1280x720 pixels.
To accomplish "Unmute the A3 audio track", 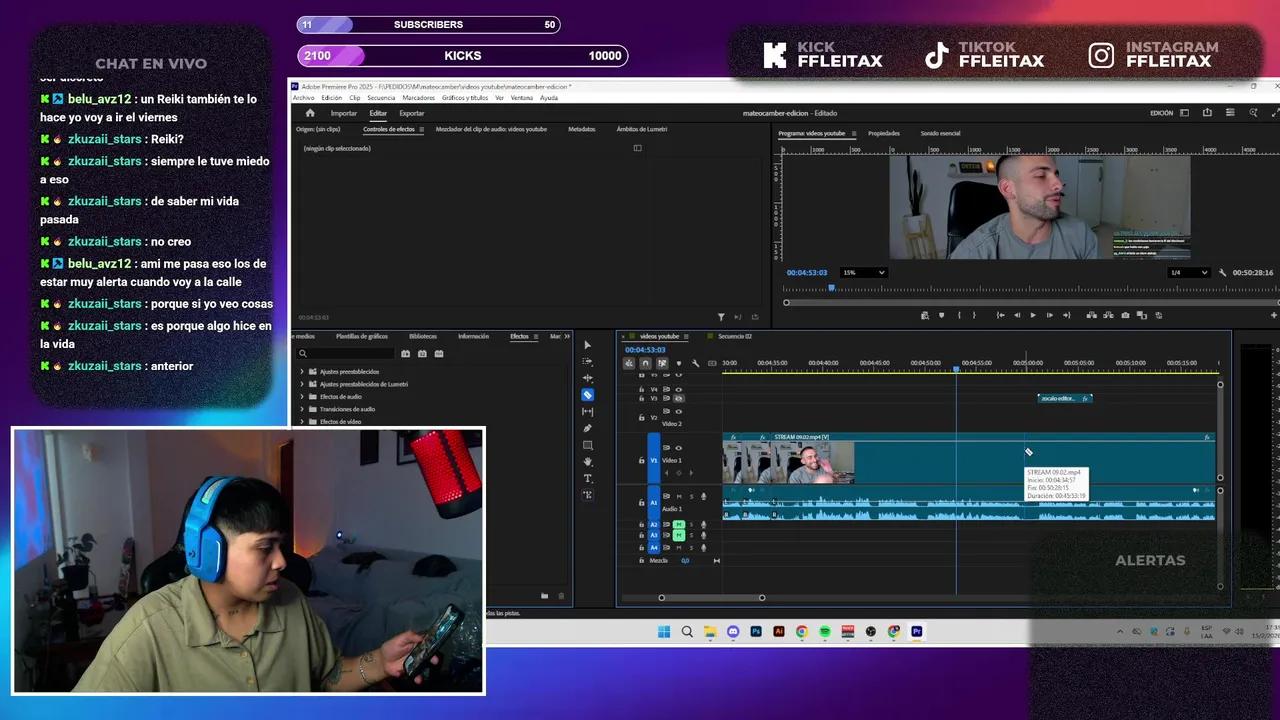I will point(679,535).
